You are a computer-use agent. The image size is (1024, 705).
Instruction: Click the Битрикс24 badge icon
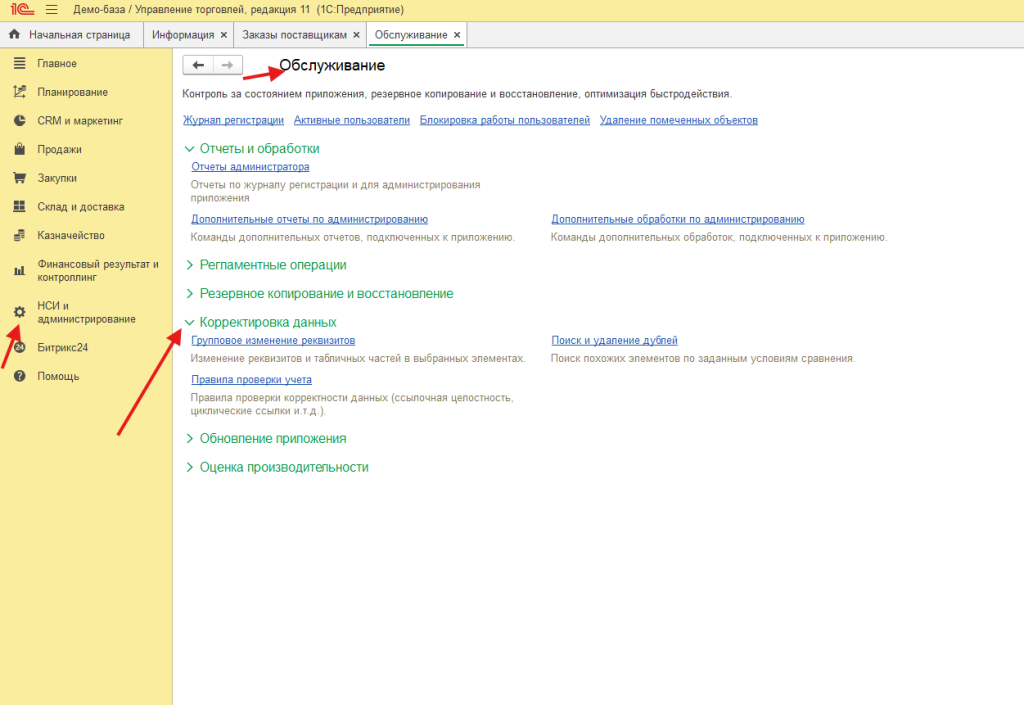[x=18, y=348]
